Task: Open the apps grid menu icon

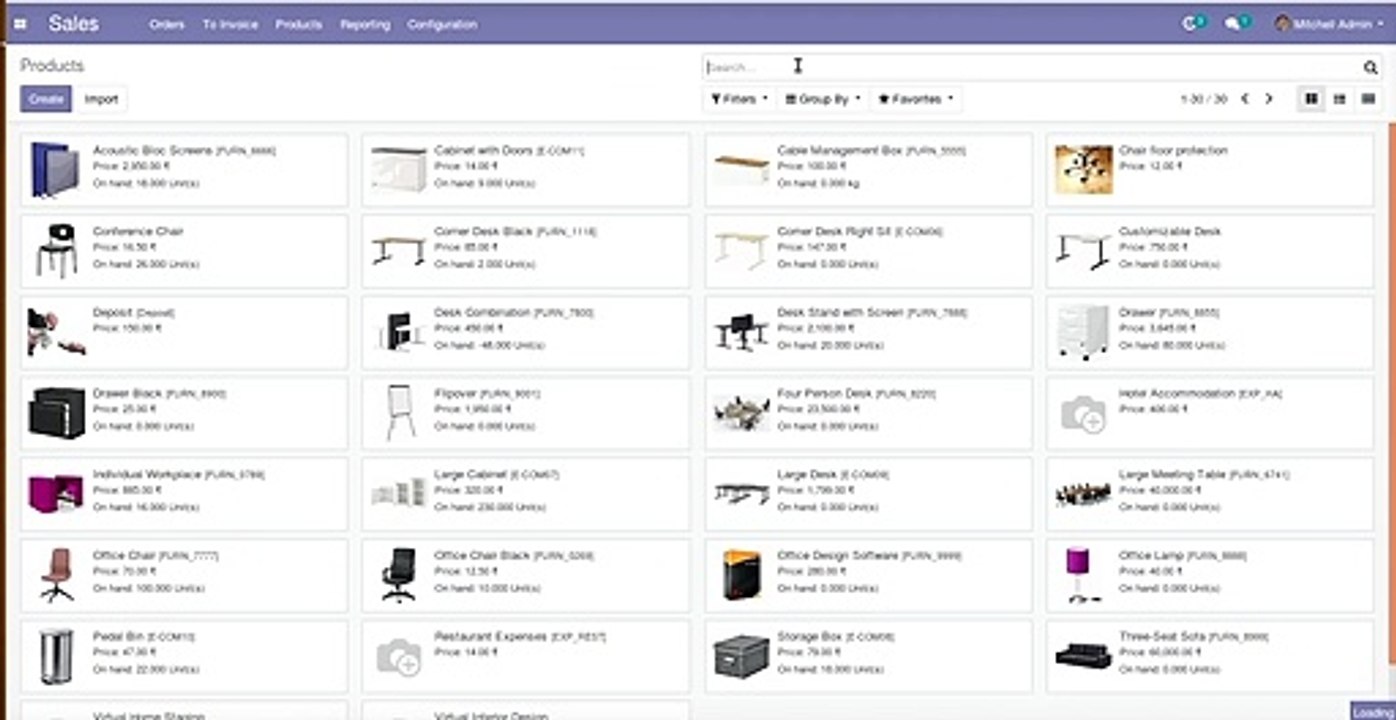Action: pyautogui.click(x=21, y=24)
